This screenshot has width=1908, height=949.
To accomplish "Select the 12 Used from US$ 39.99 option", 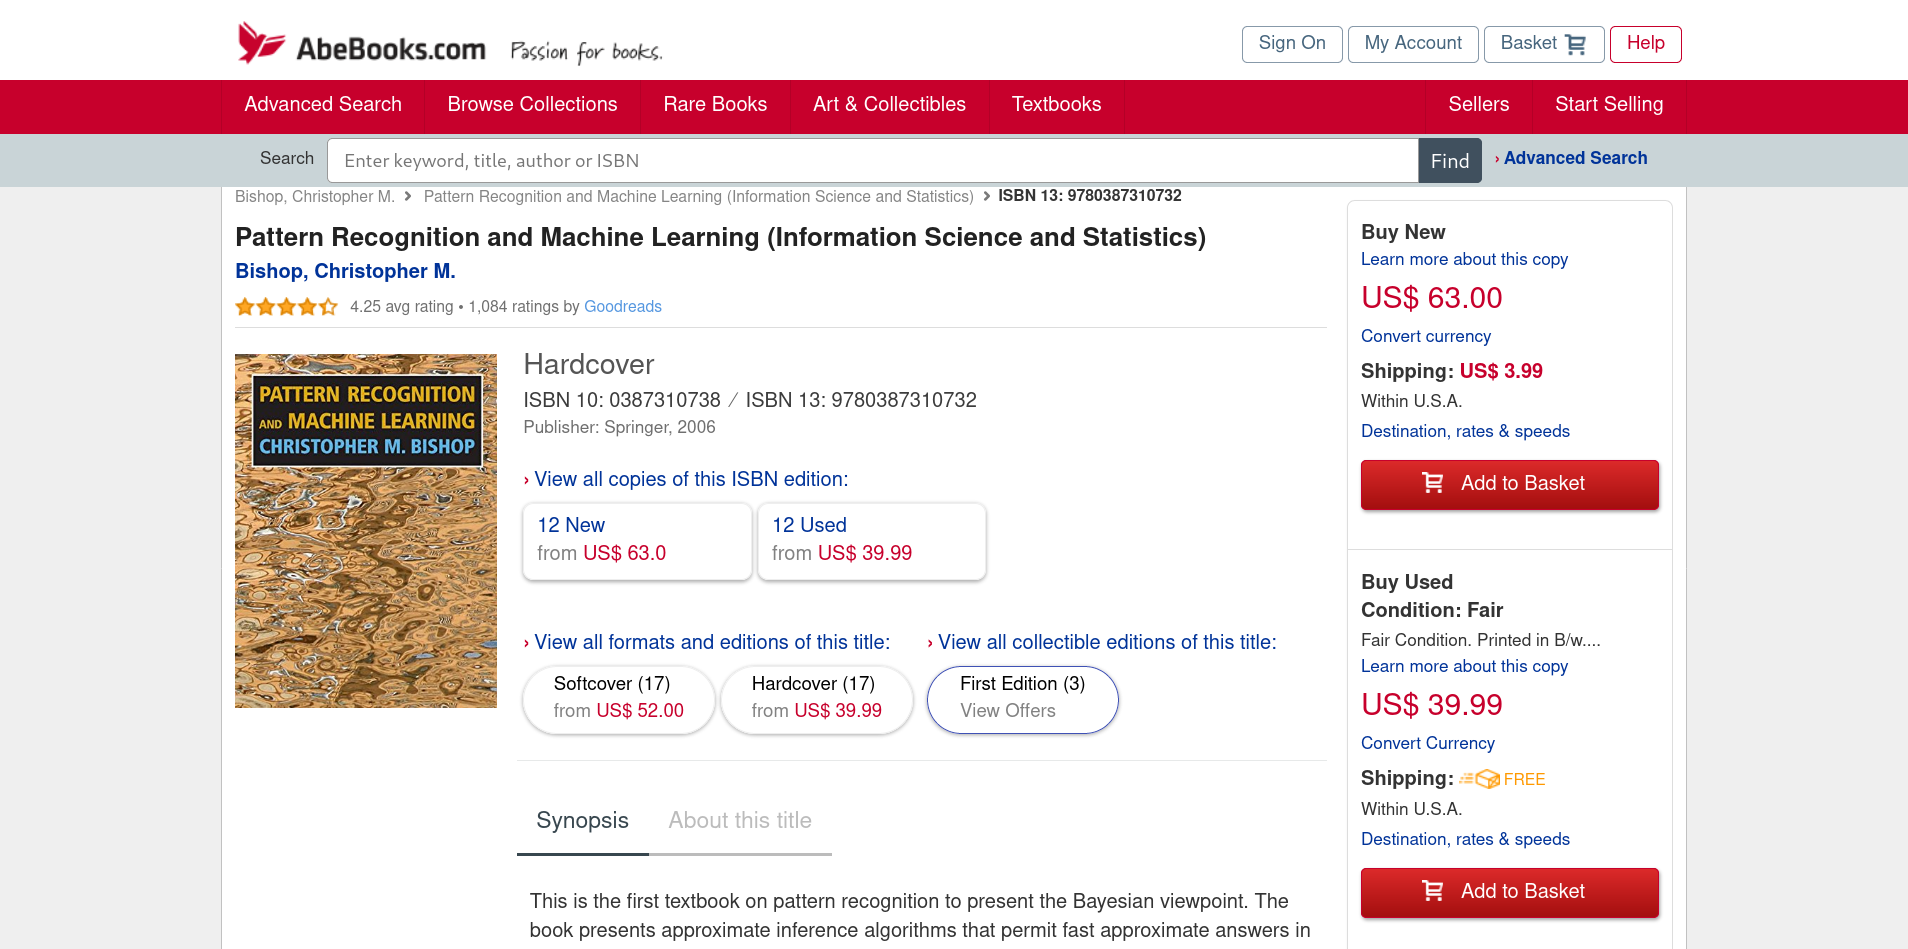I will click(872, 541).
